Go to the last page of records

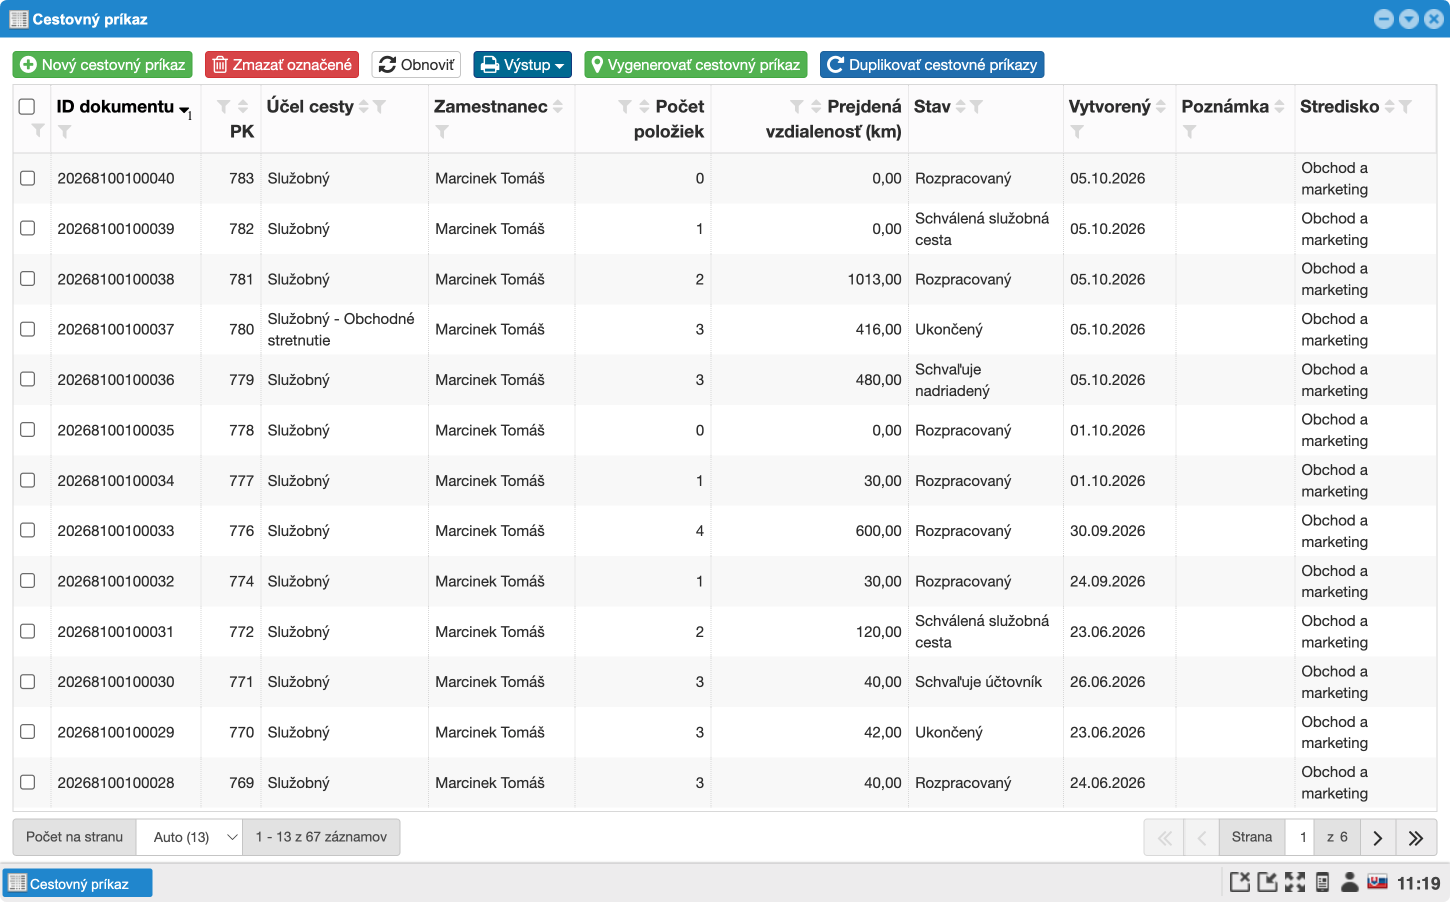[1416, 838]
